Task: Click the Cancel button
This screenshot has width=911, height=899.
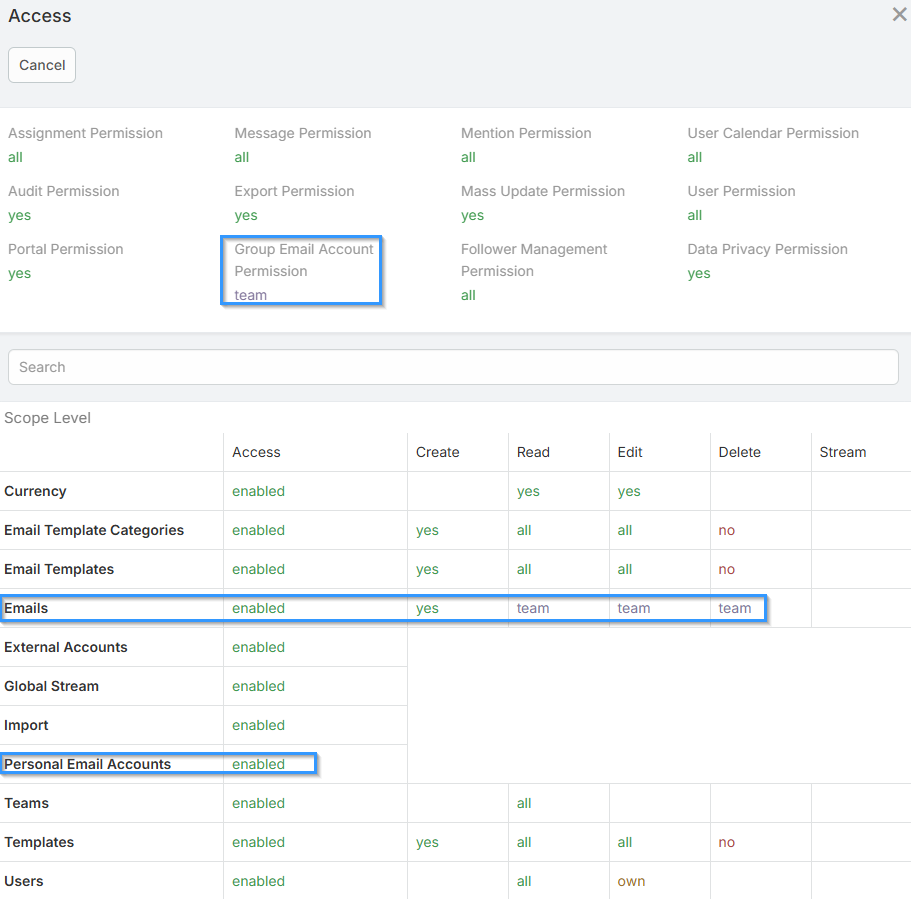Action: pyautogui.click(x=42, y=65)
